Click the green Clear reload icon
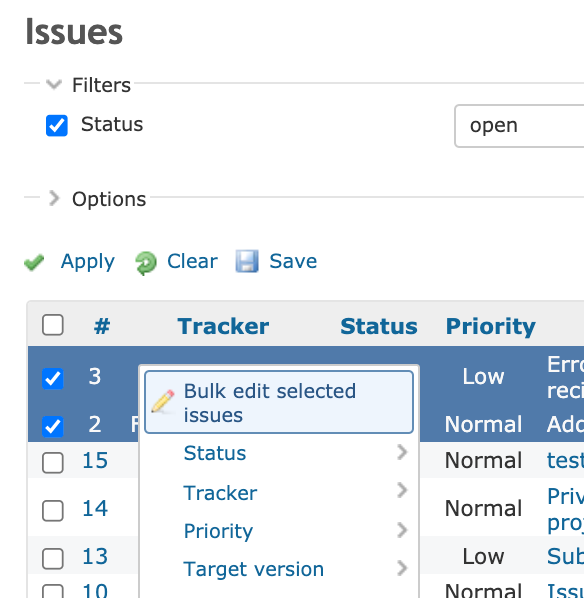 (146, 263)
